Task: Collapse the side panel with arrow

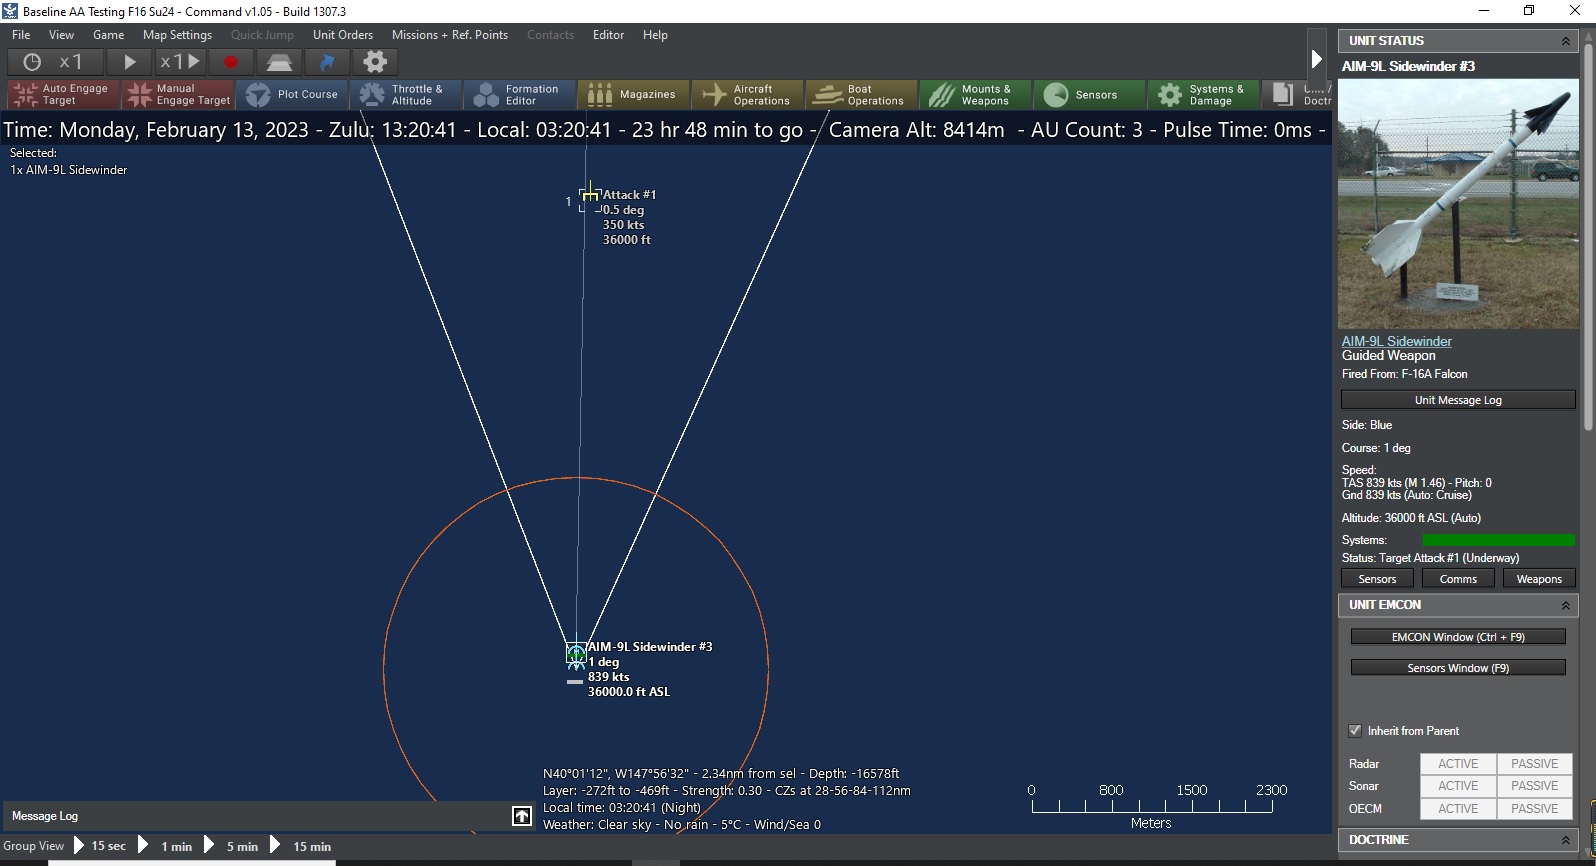Action: click(x=1316, y=60)
